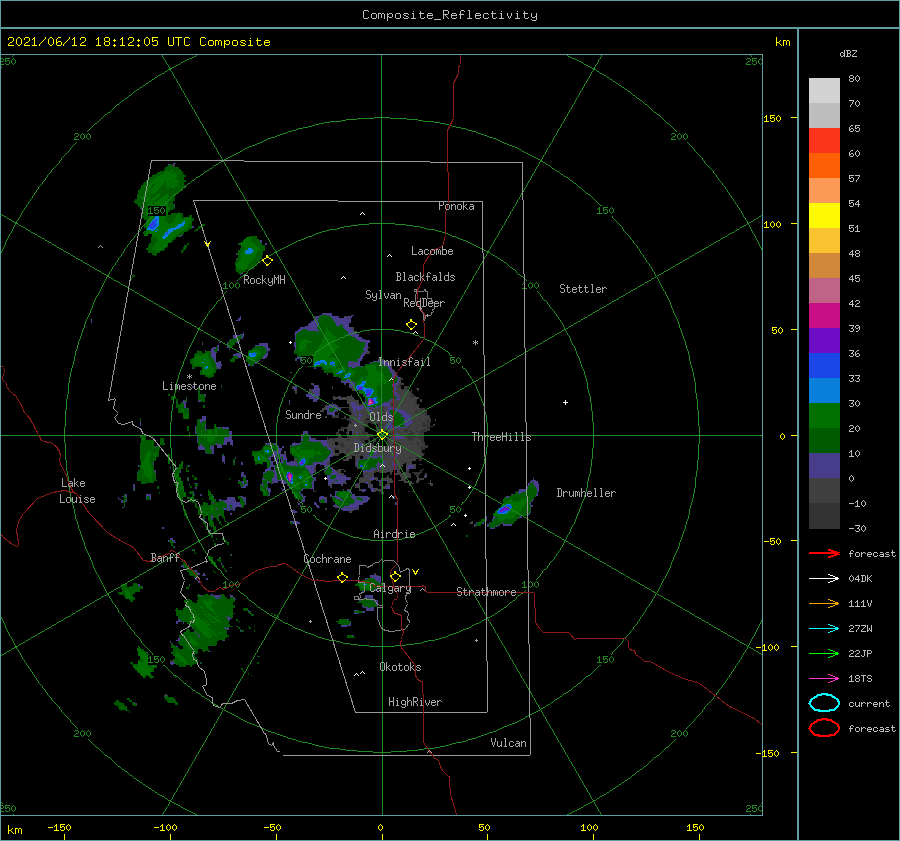The width and height of the screenshot is (900, 841).
Task: Select the dark green swatch between 20 and 10
Action: 824,441
